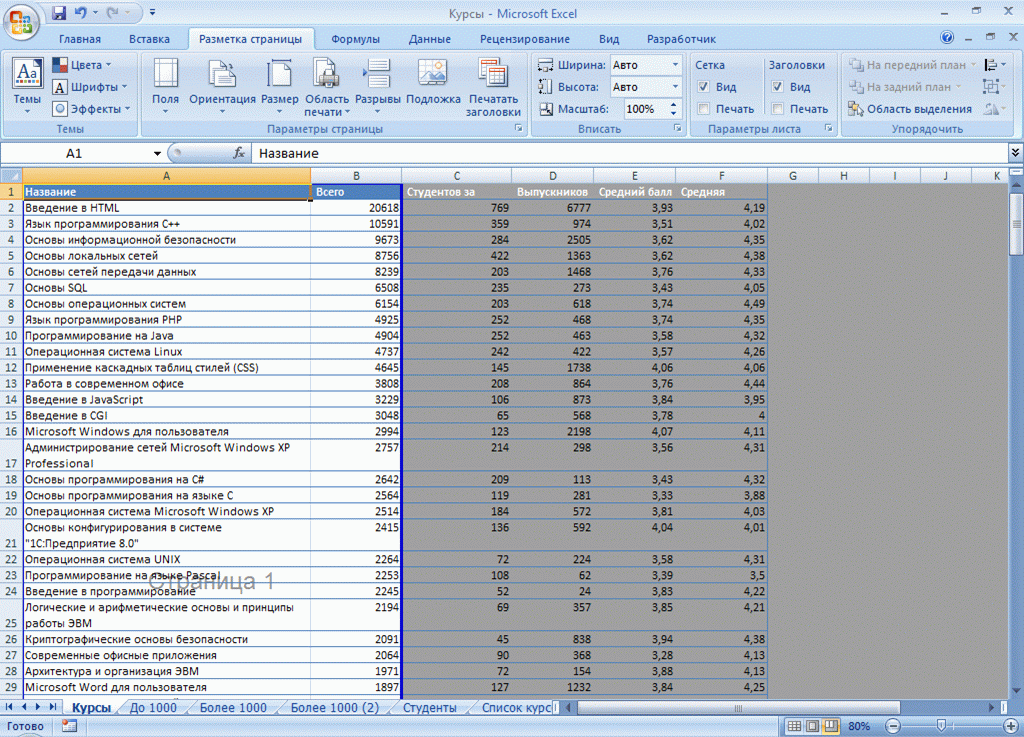Screen dimensions: 1024x737
Task: Open the Более 1000 (2) sheet tab
Action: 334,708
